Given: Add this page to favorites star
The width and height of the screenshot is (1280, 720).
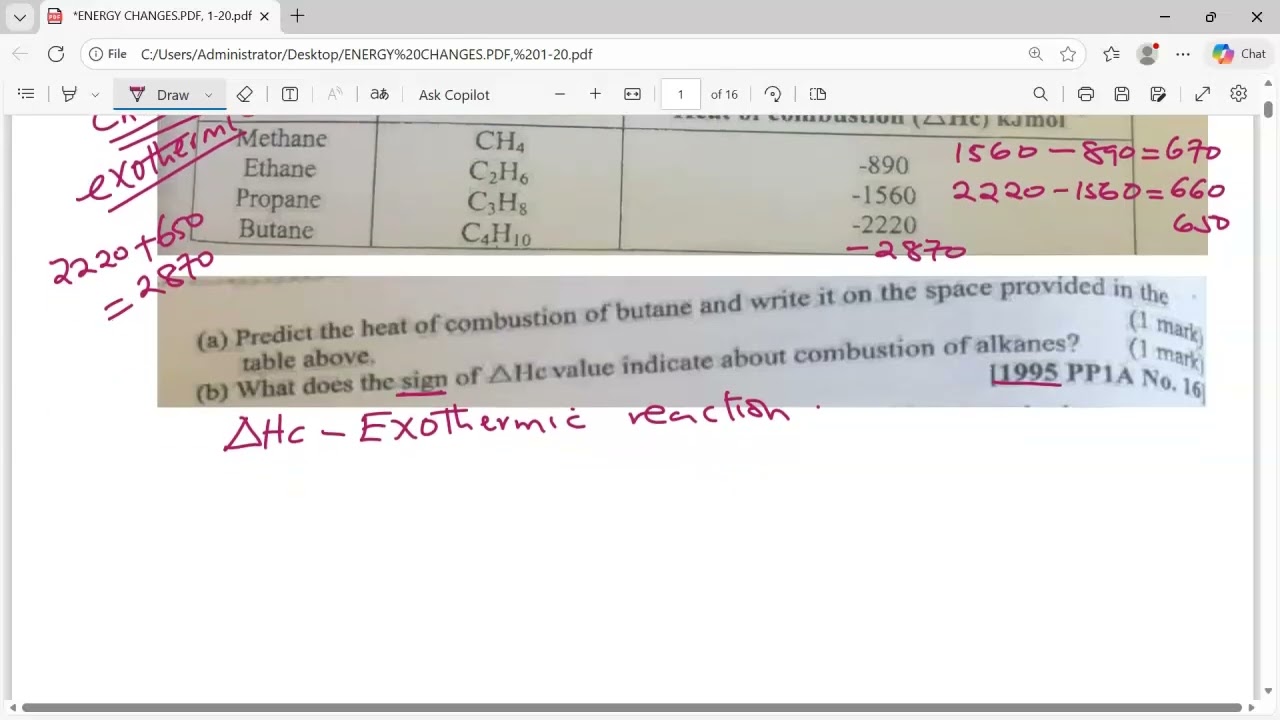Looking at the screenshot, I should (x=1068, y=54).
